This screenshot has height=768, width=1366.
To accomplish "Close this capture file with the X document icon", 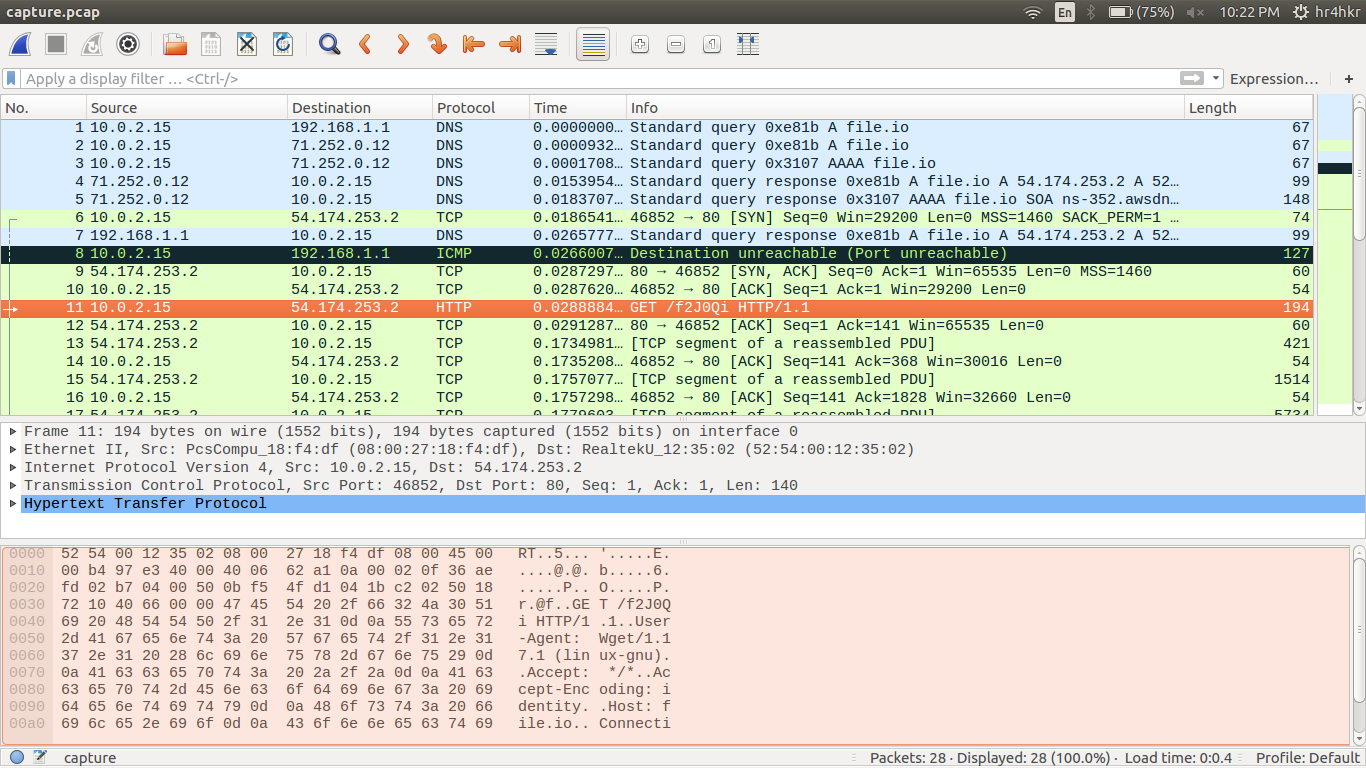I will pyautogui.click(x=247, y=44).
